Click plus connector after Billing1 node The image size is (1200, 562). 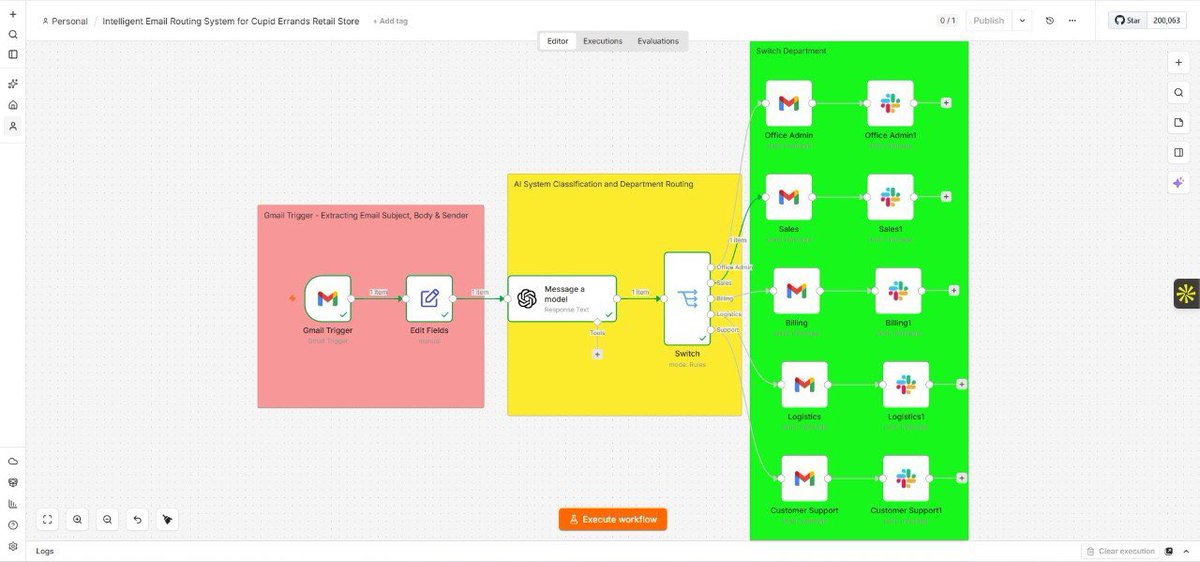coord(954,291)
